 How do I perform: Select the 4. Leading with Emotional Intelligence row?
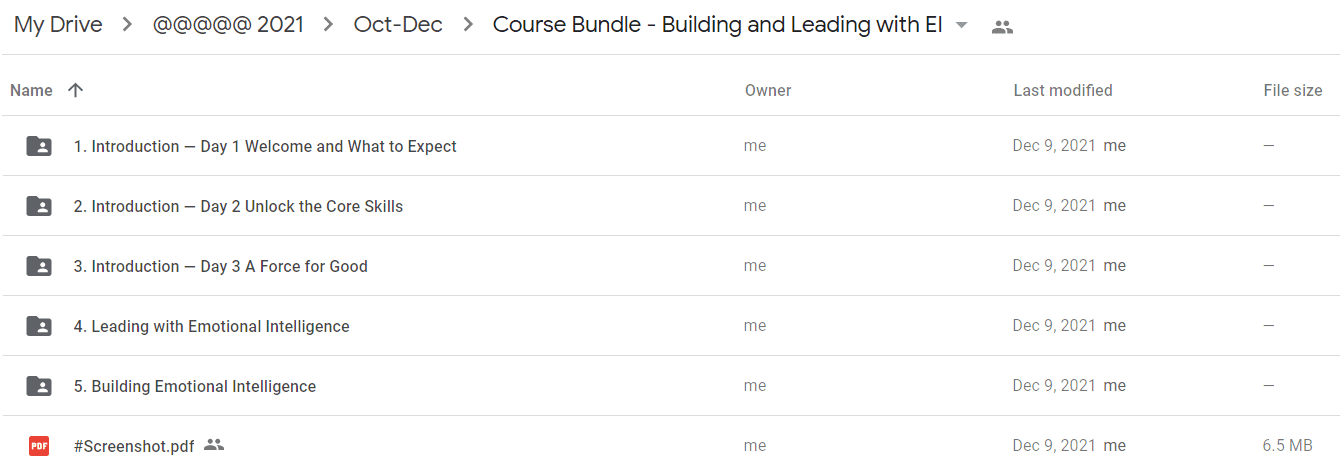click(x=670, y=326)
